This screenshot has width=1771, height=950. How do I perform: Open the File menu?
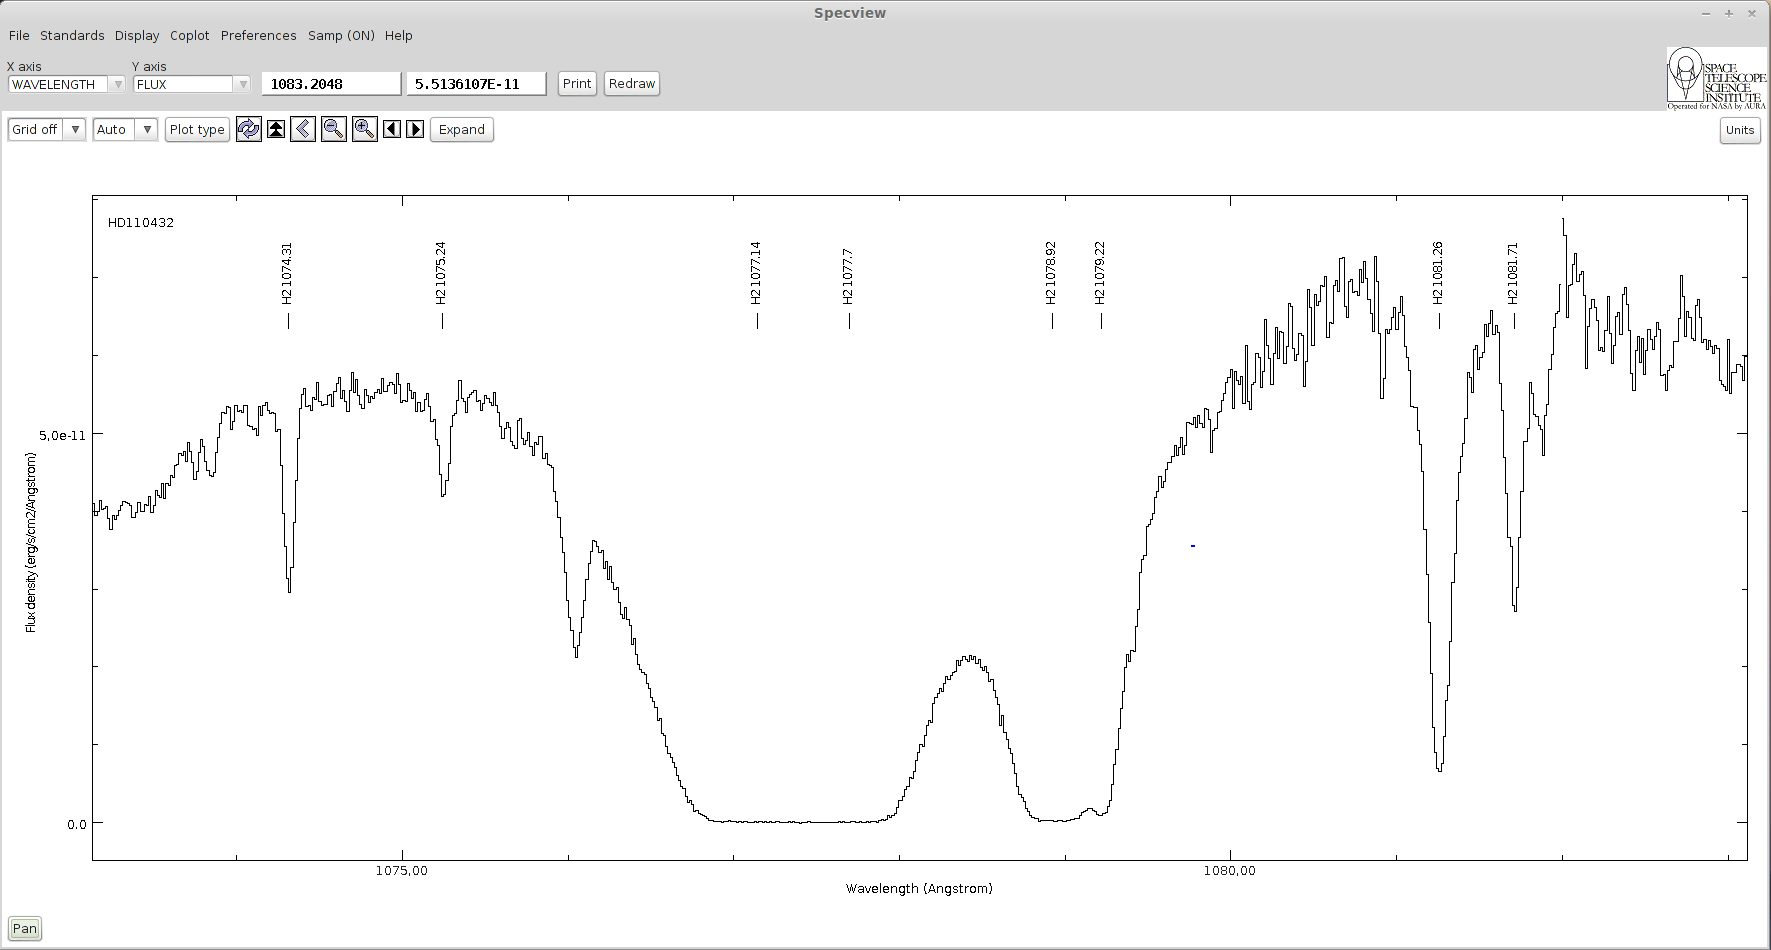pos(19,35)
